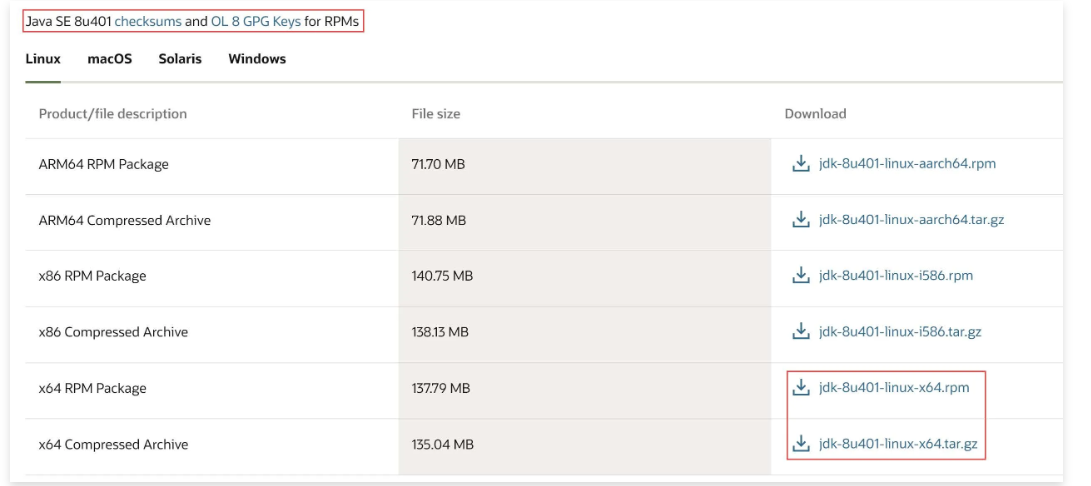
Task: Download jdk-8u401-linux-aarch64.tar.gz file link
Action: [x=911, y=220]
